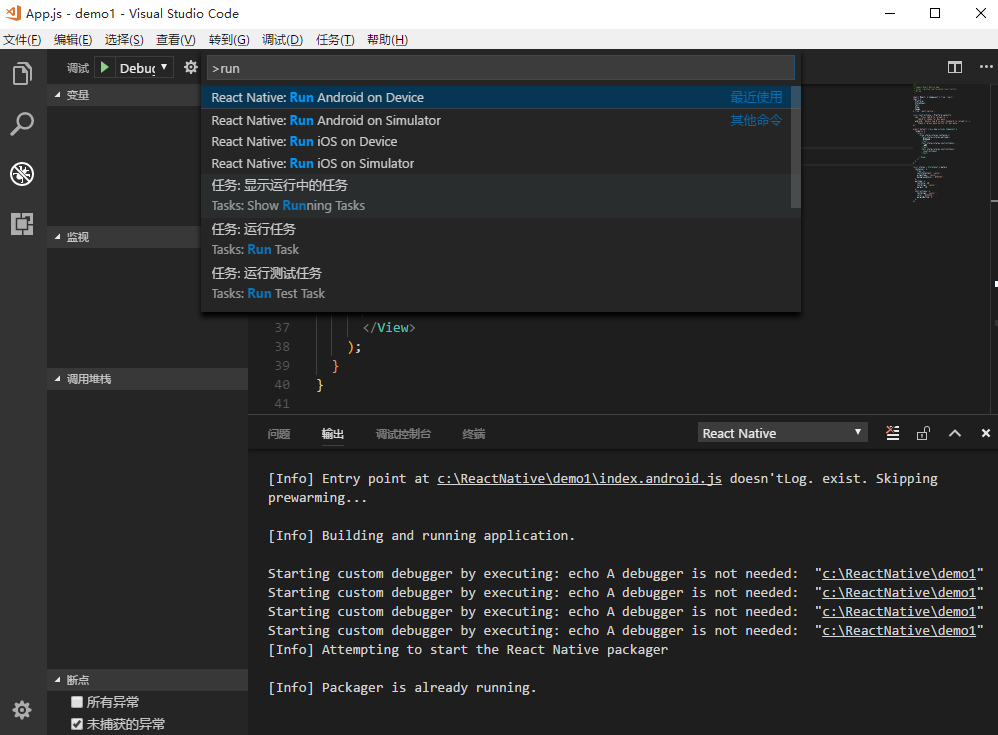Open the 调试(D) menu

283,39
